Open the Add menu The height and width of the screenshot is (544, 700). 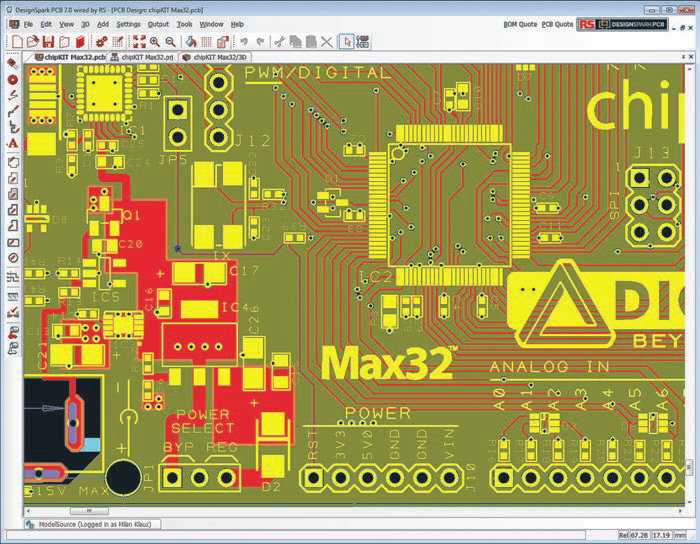click(103, 25)
